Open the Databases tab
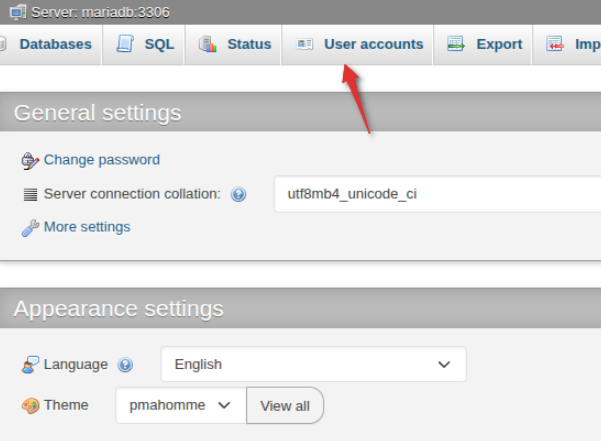The height and width of the screenshot is (441, 601). pos(50,44)
